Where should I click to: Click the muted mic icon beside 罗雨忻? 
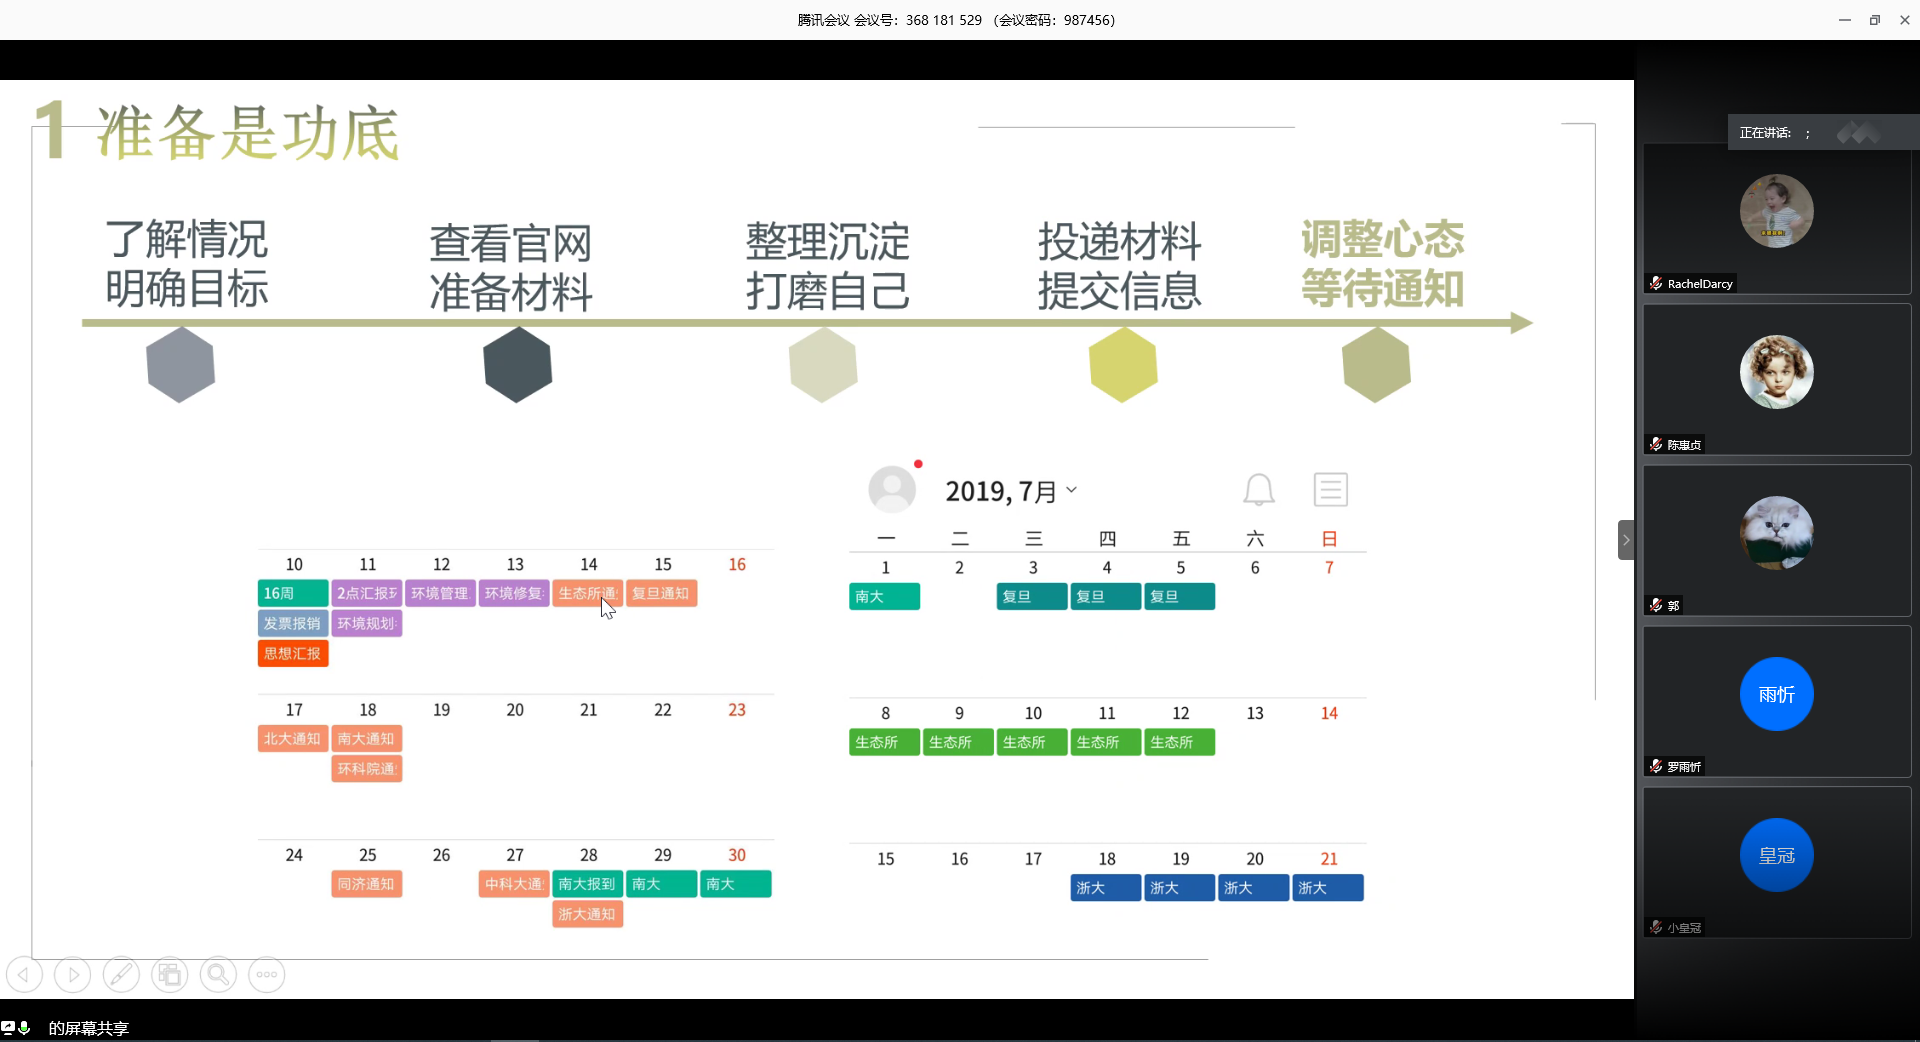coord(1656,767)
